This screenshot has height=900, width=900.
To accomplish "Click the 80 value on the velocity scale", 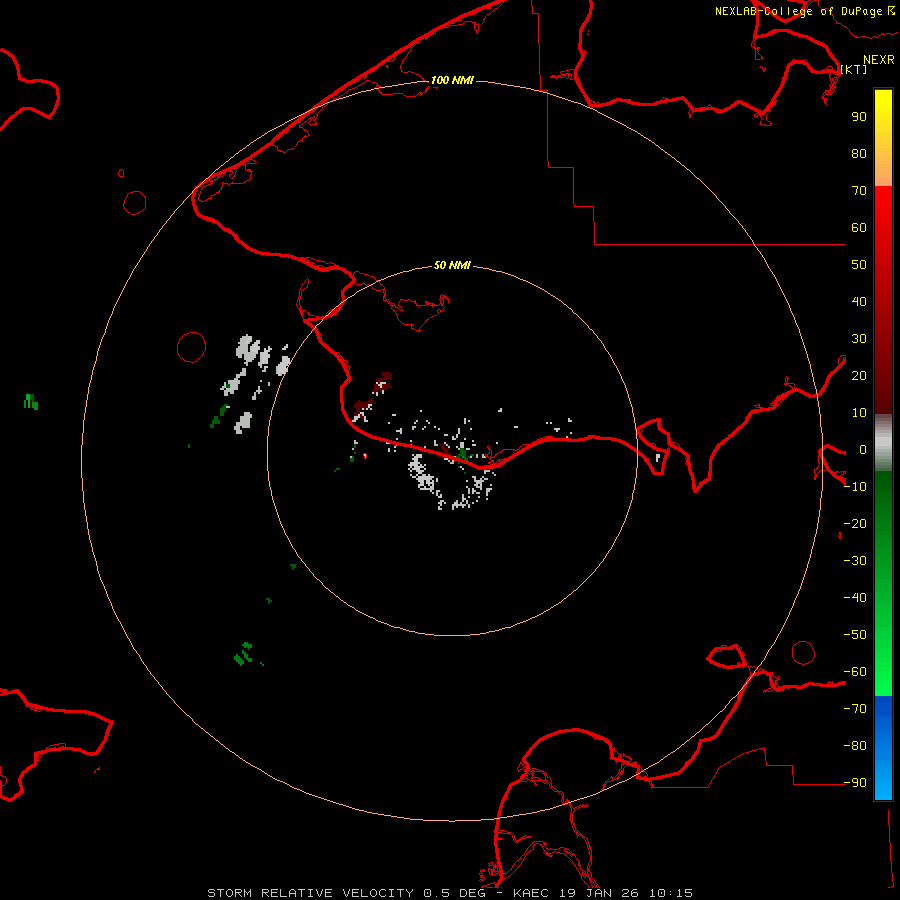I will point(859,154).
